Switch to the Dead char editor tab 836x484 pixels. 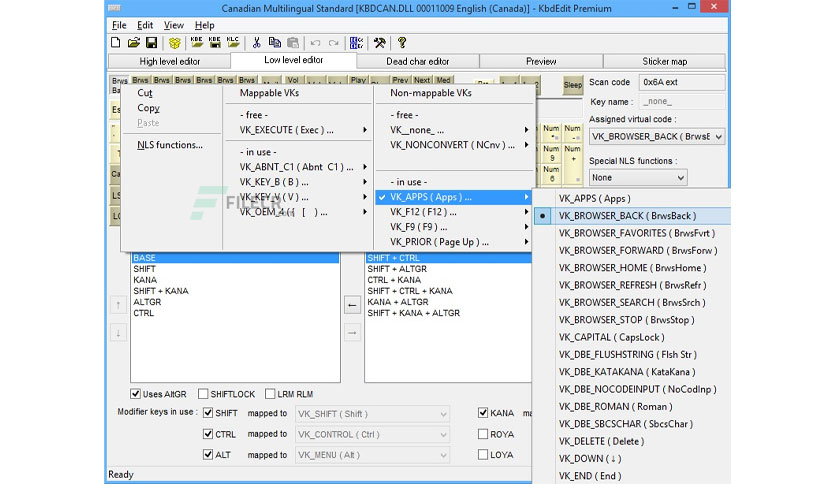click(417, 61)
